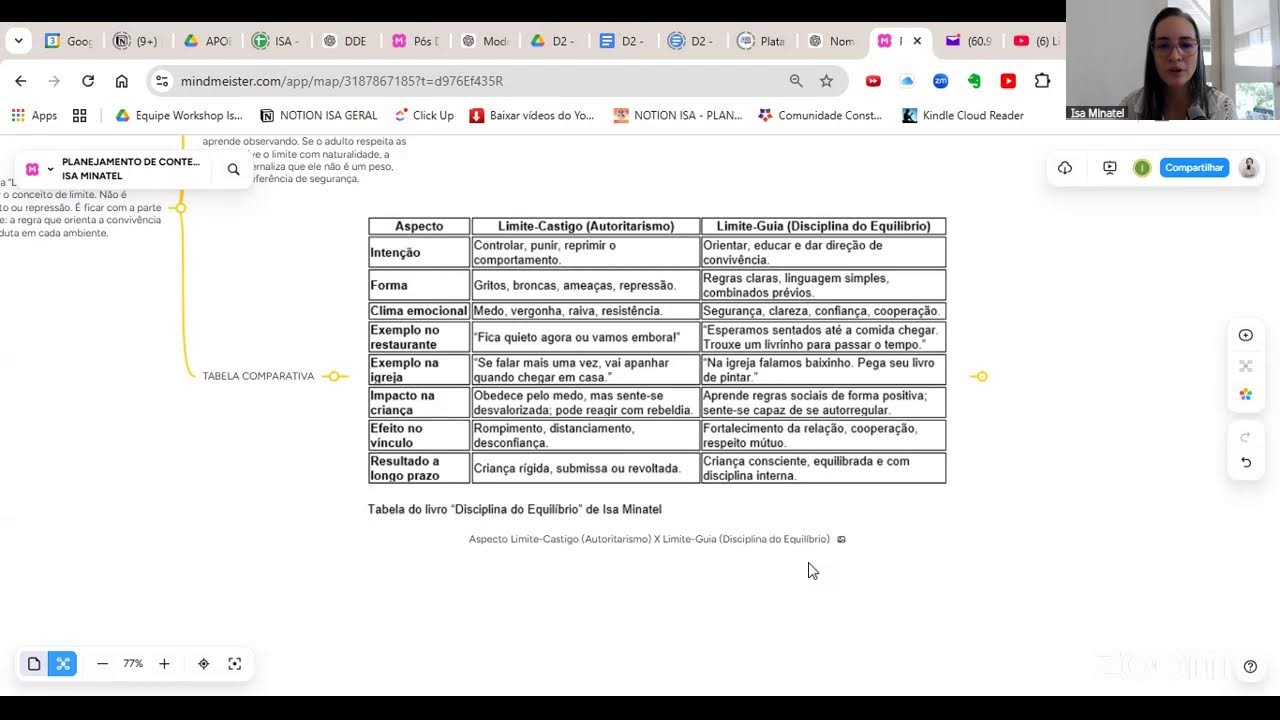1280x720 pixels.
Task: Open the Comunidade Const... bookmark
Action: coord(821,115)
